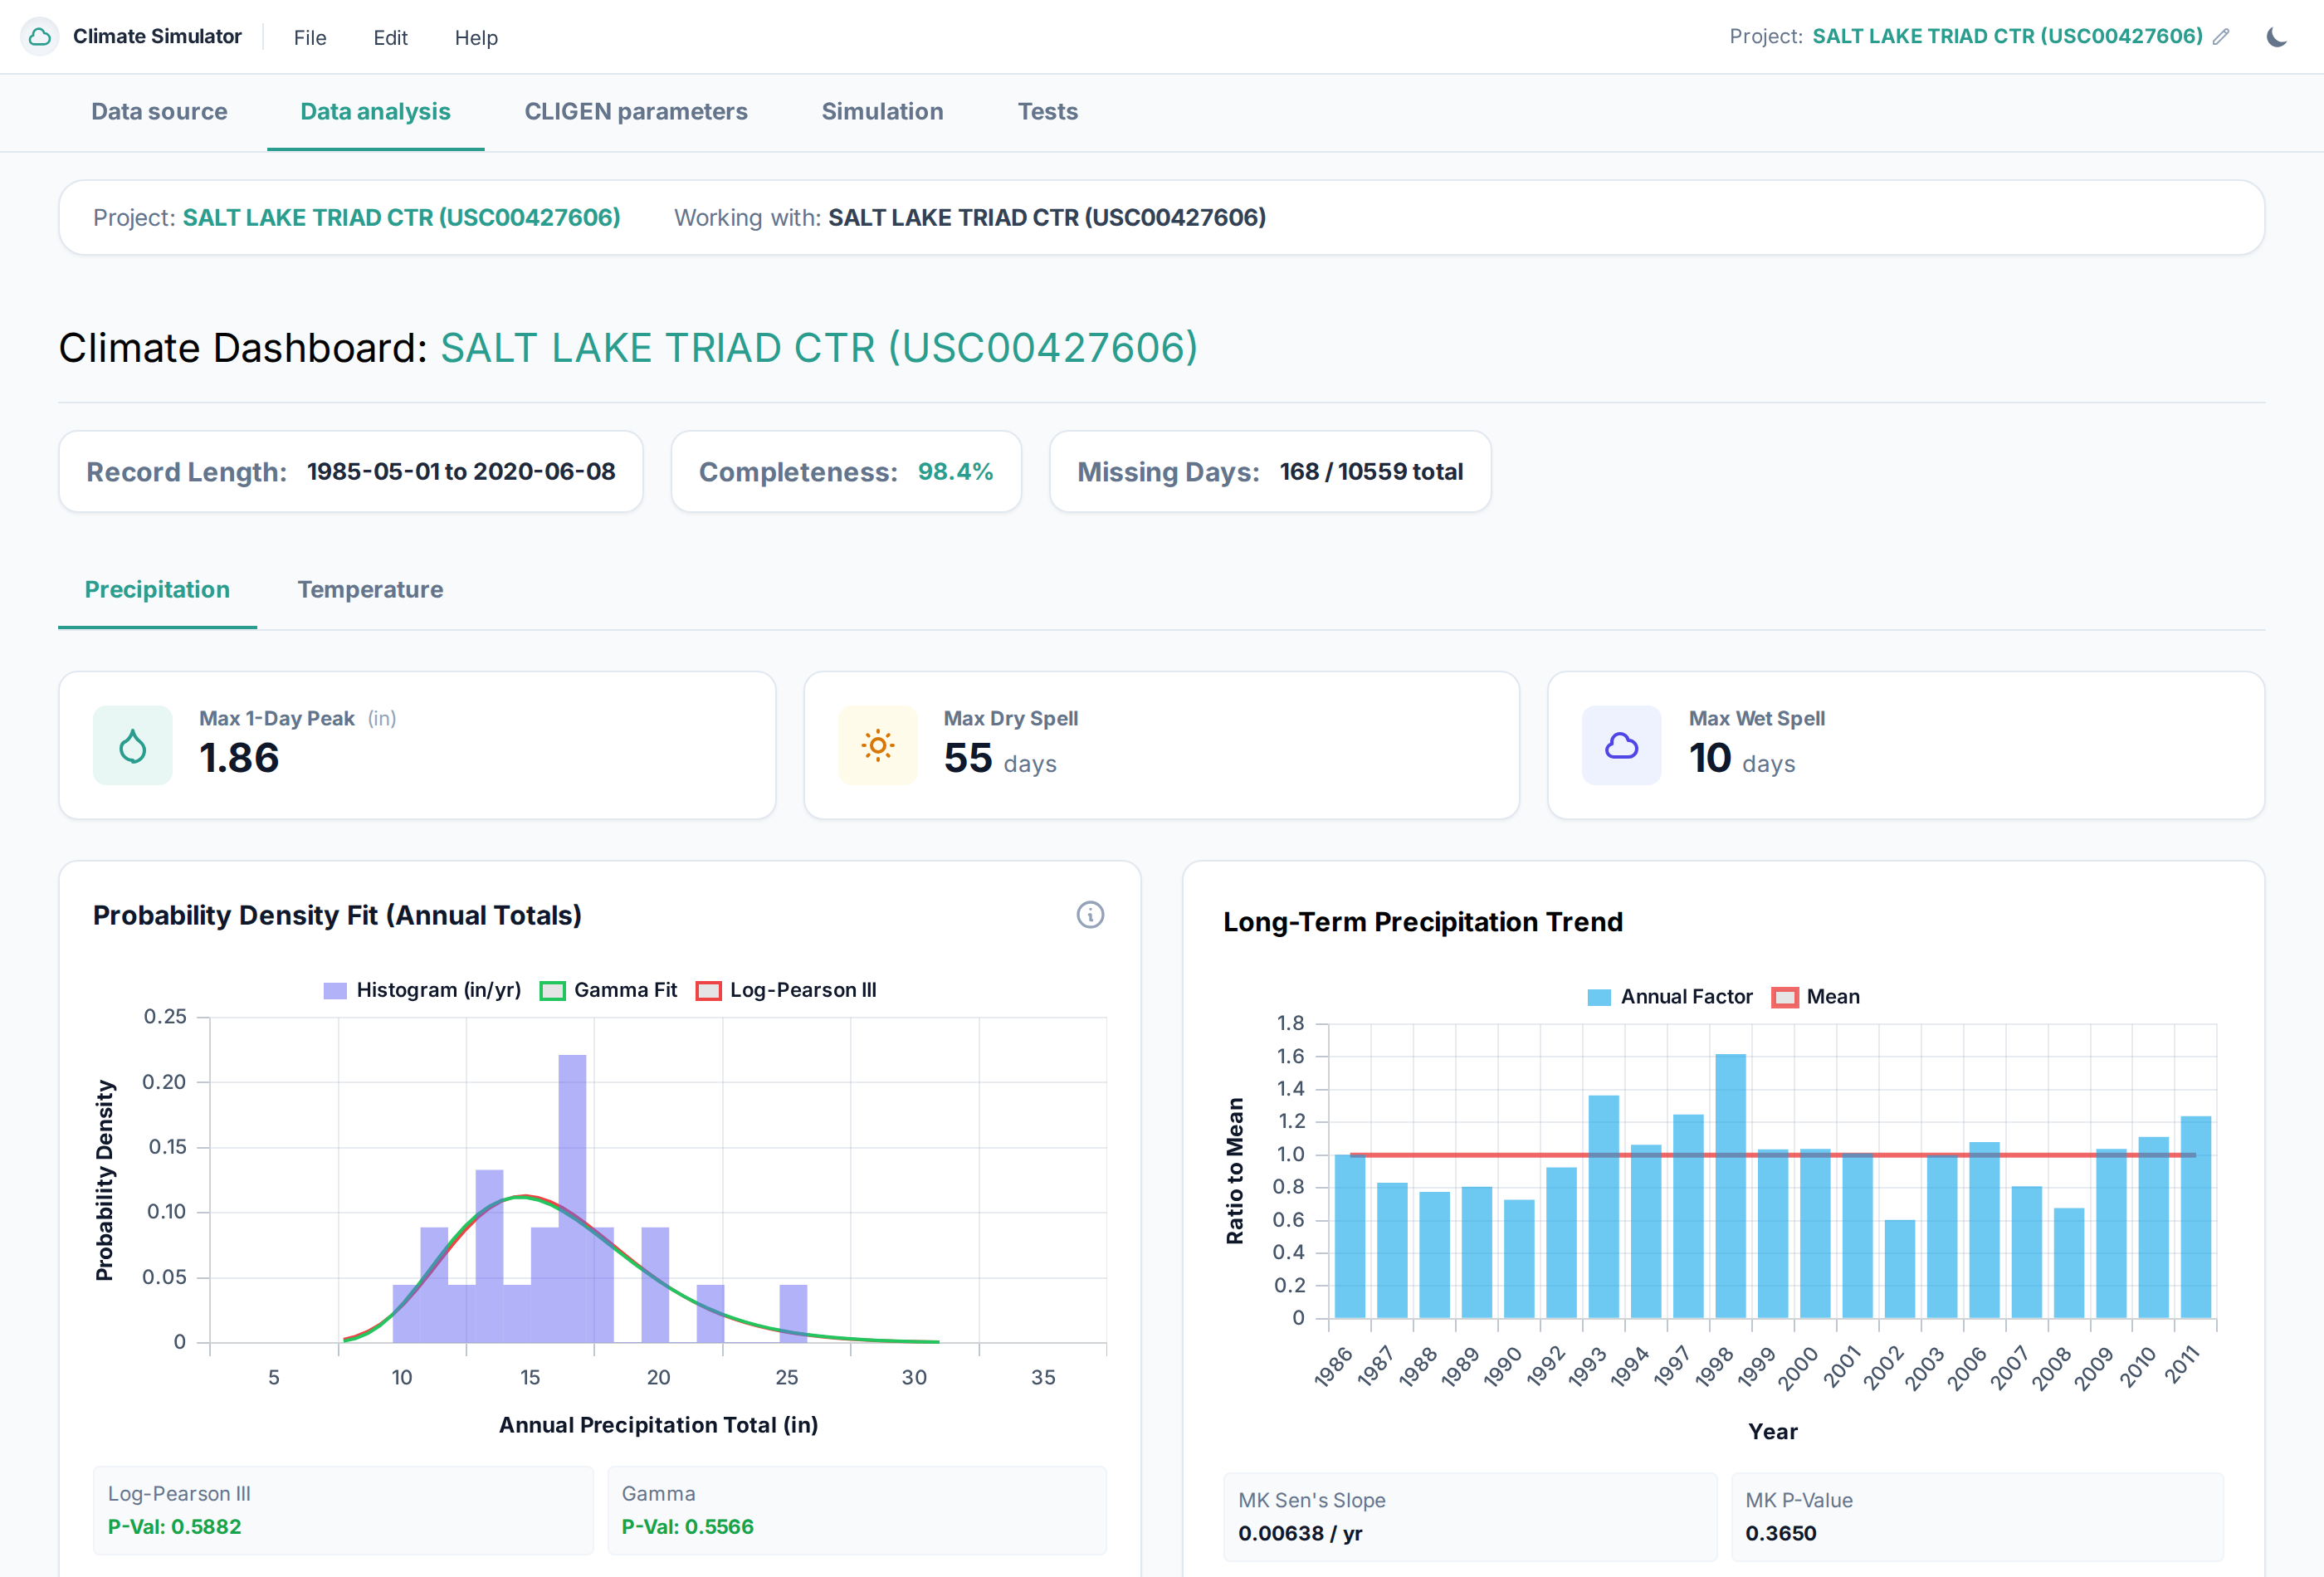Toggle Histogram (in/yr) legend swatch

[x=335, y=991]
